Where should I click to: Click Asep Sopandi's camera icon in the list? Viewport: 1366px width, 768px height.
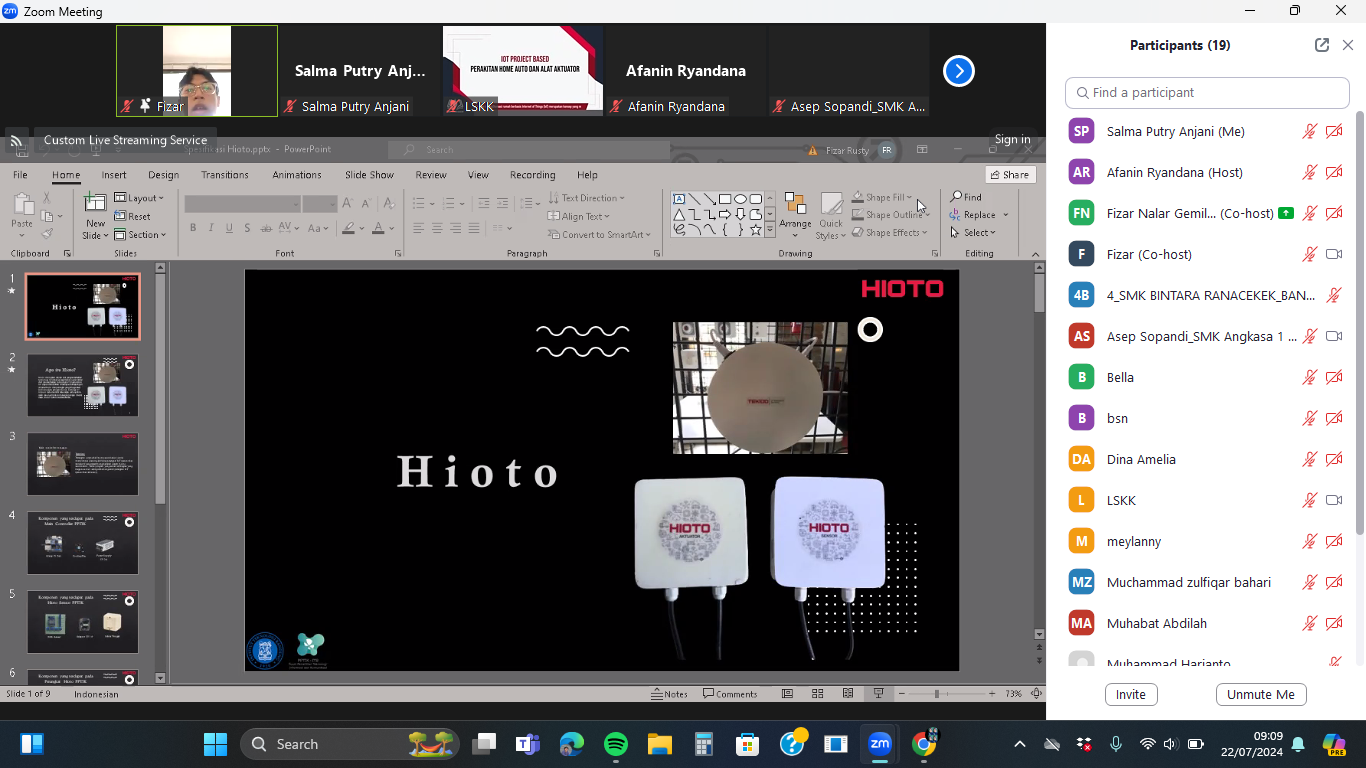point(1334,336)
